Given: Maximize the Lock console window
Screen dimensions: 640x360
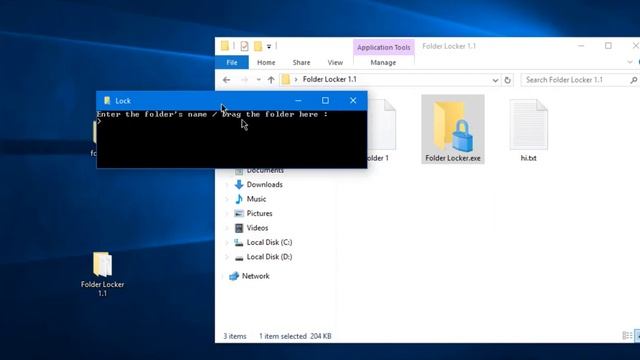Looking at the screenshot, I should [x=325, y=100].
